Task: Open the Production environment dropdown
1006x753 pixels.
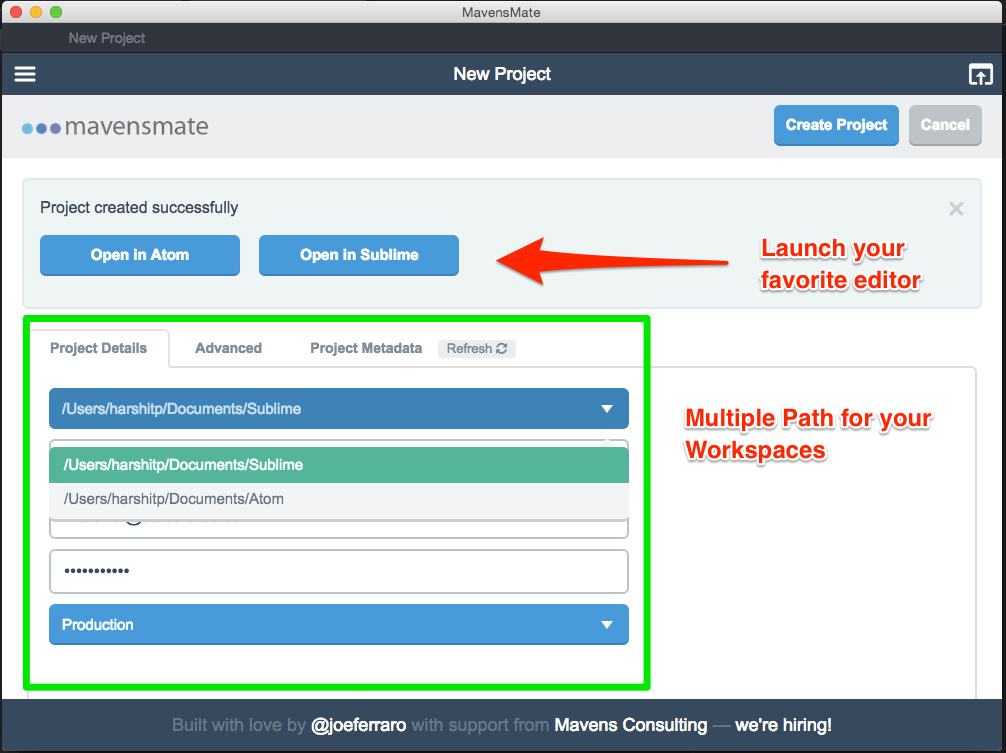Action: [339, 625]
